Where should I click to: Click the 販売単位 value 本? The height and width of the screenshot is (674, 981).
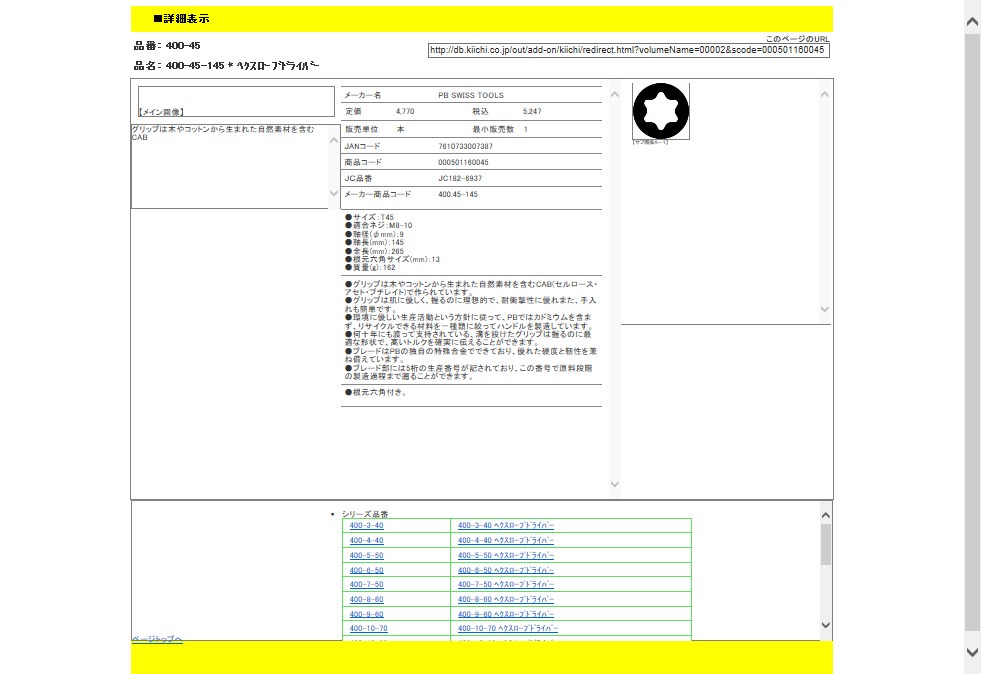tap(400, 130)
